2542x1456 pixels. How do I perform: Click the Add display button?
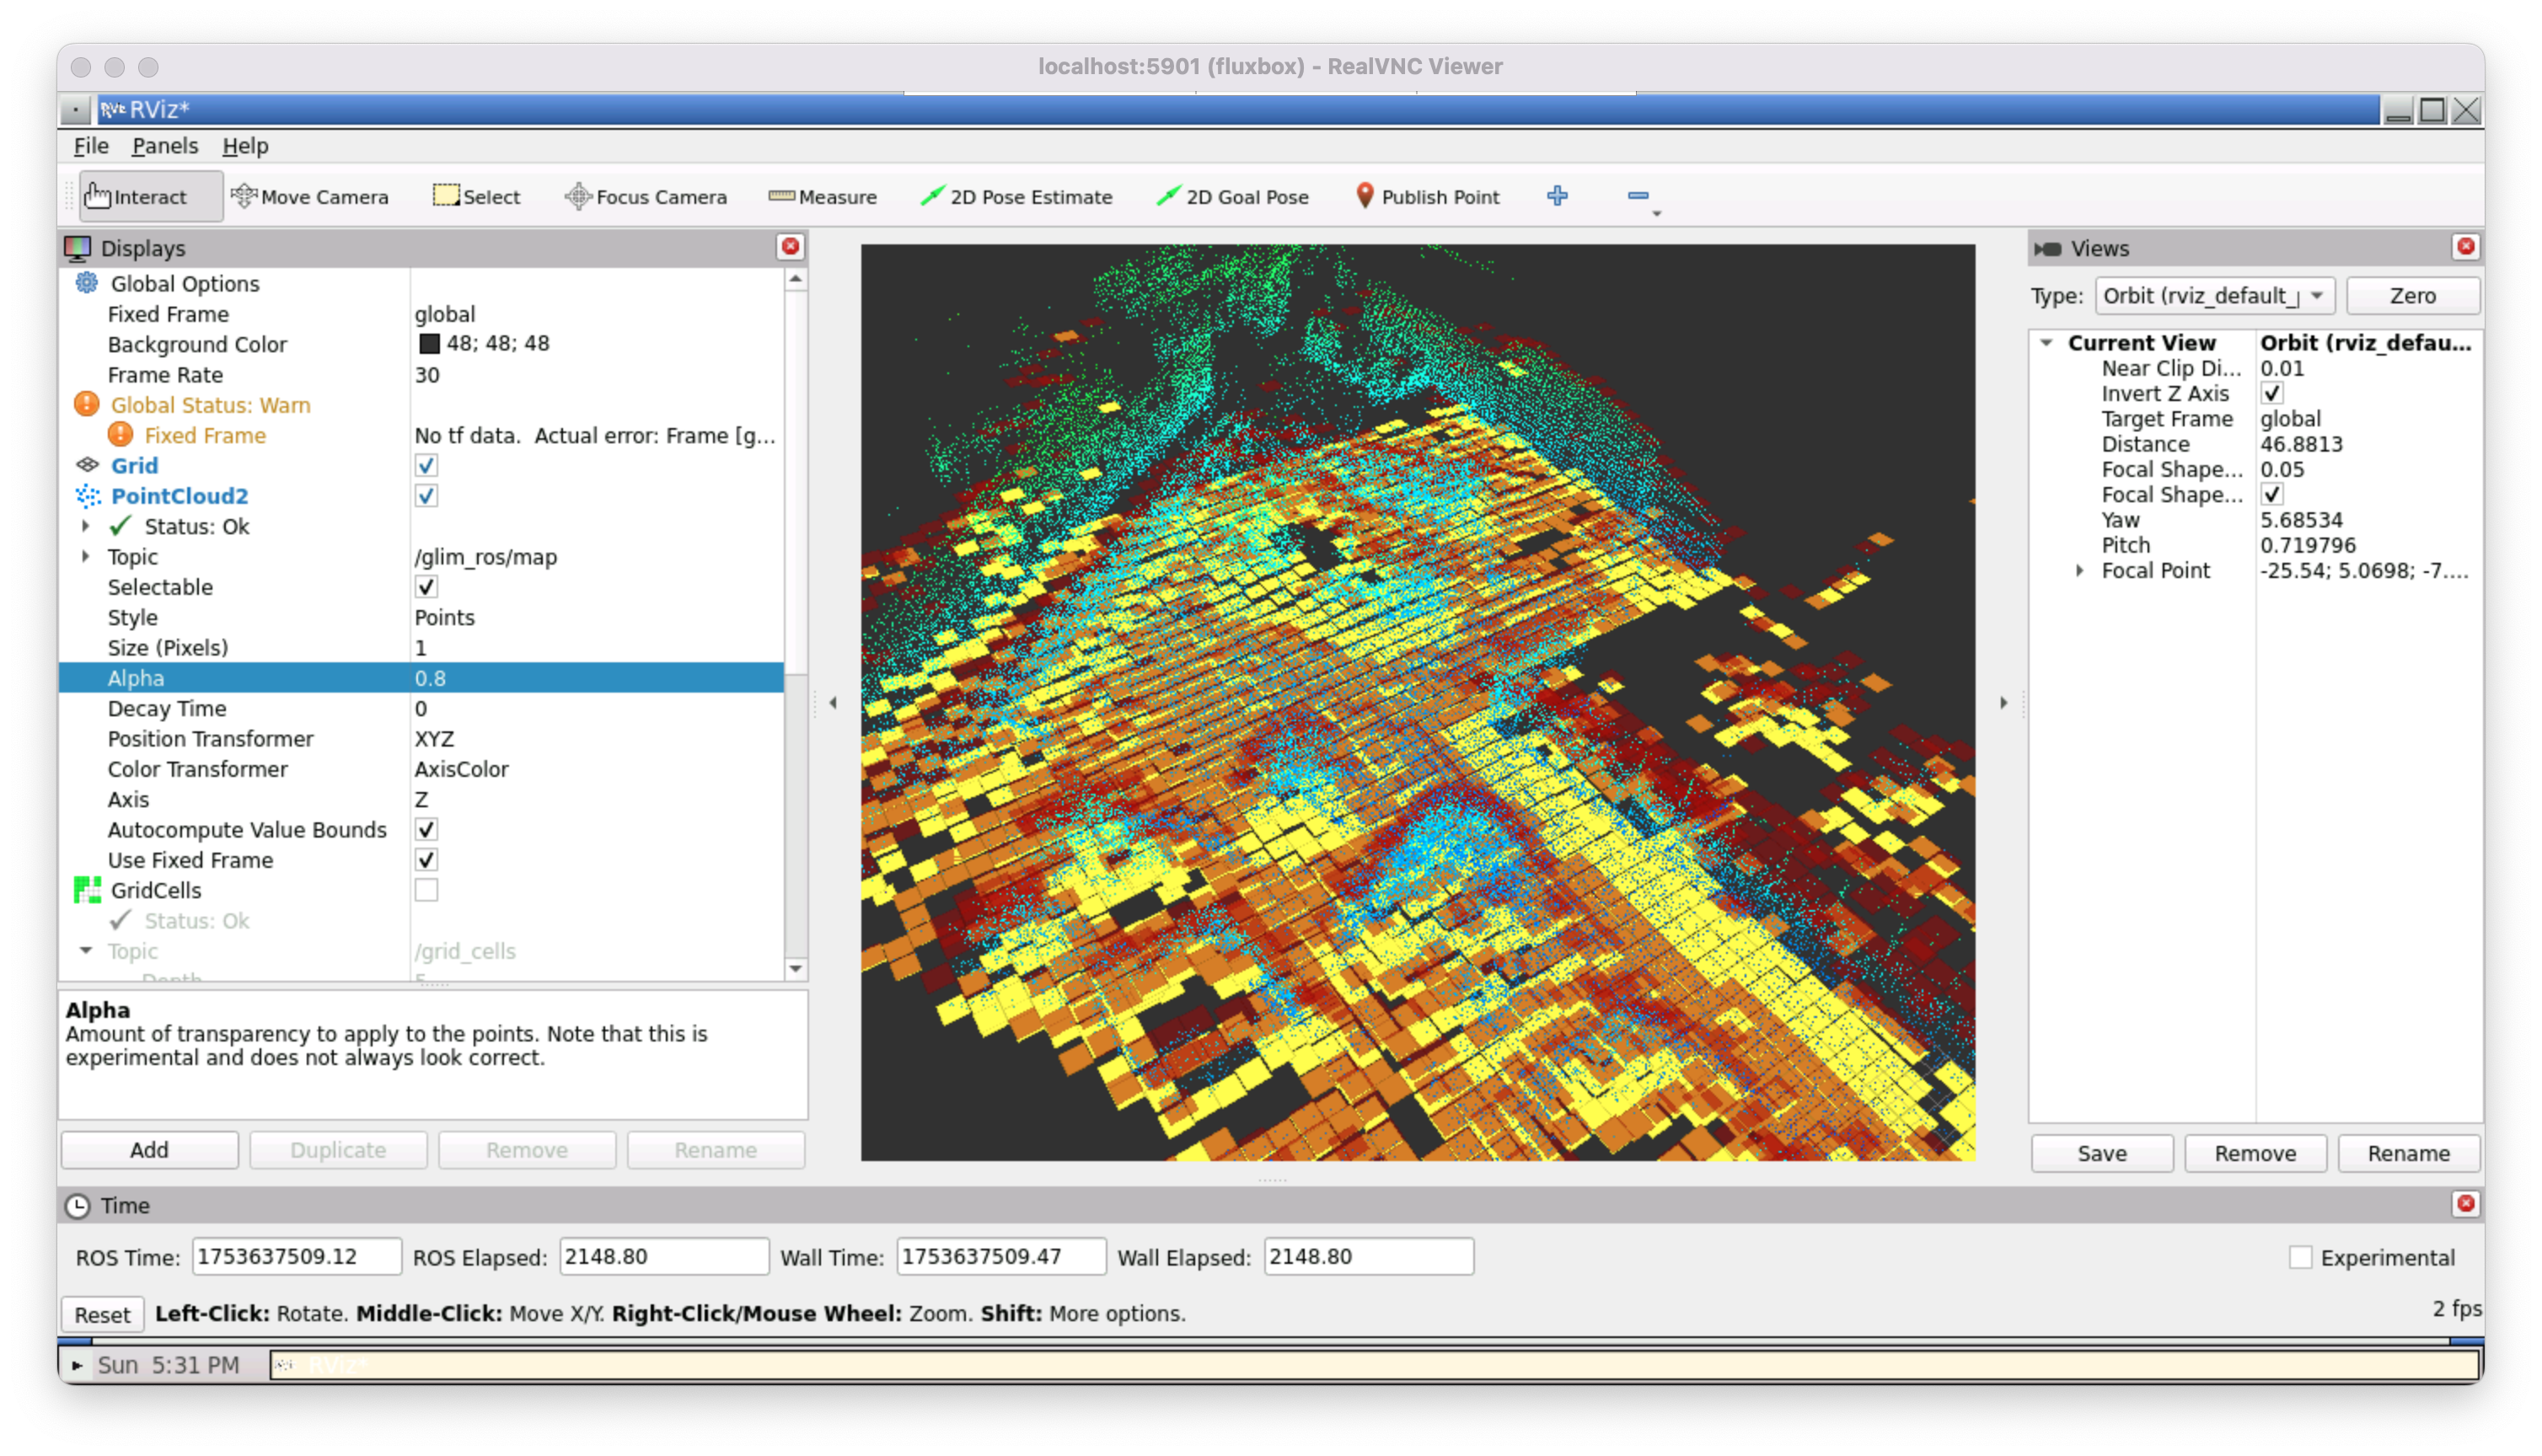149,1149
